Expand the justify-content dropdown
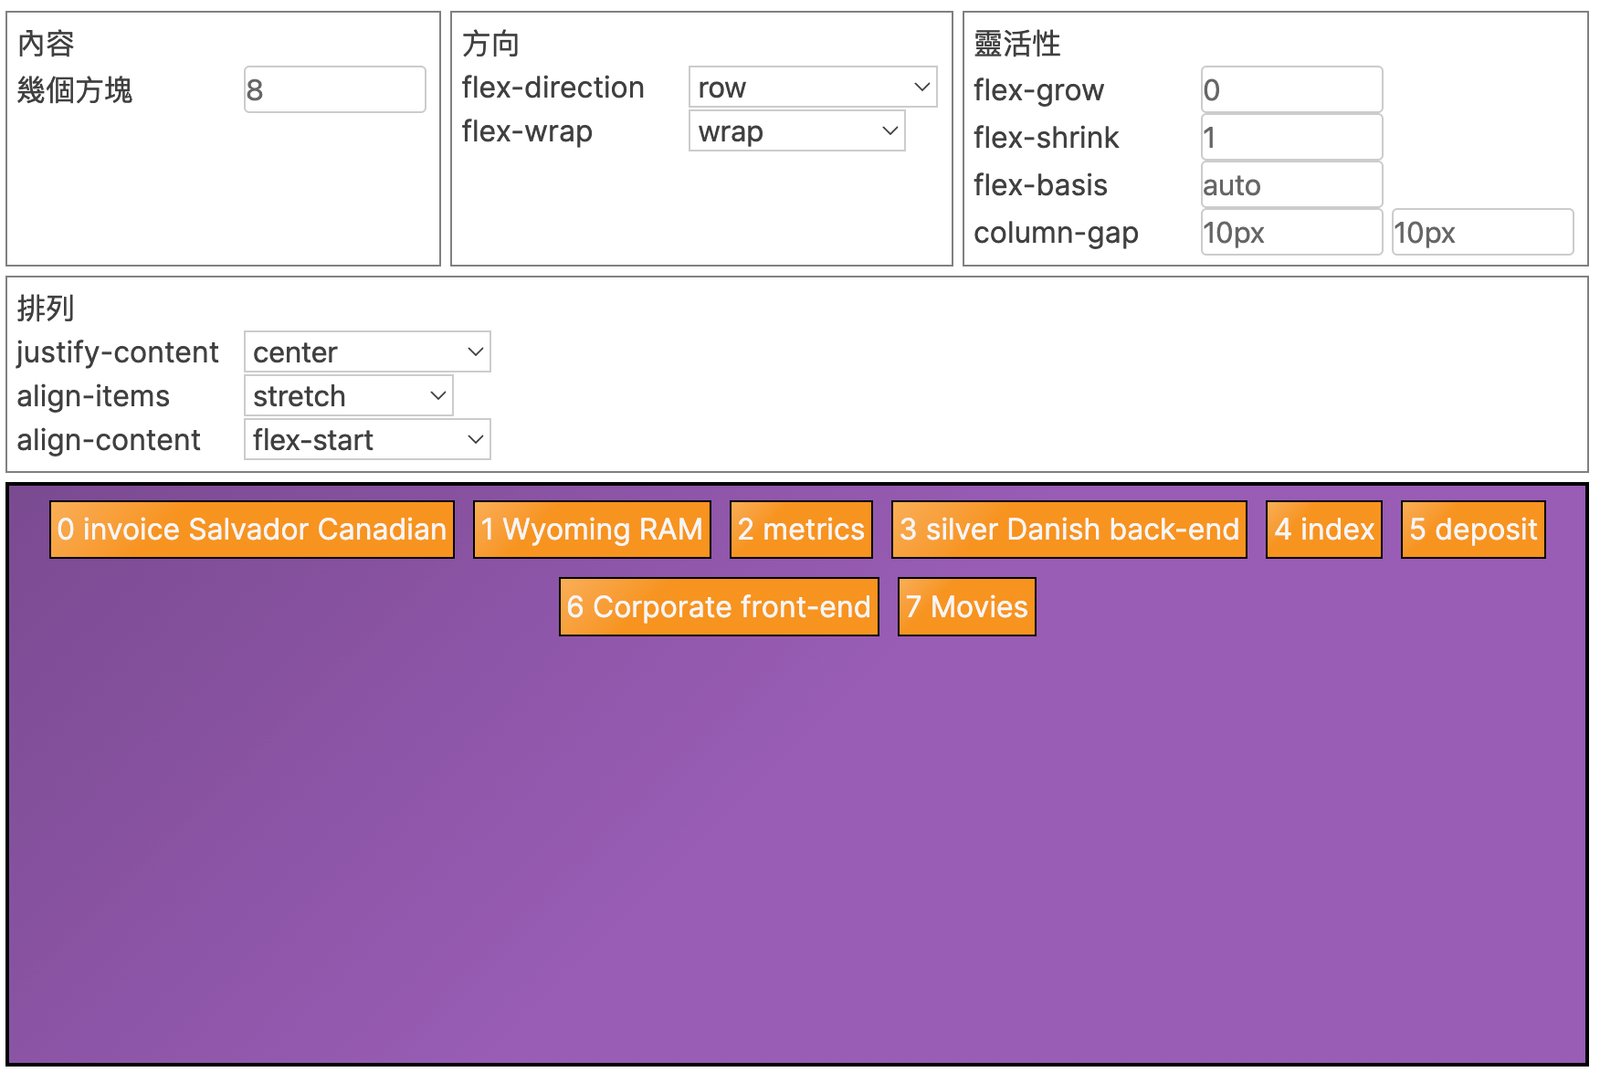Viewport: 1600px width, 1081px height. [x=366, y=352]
